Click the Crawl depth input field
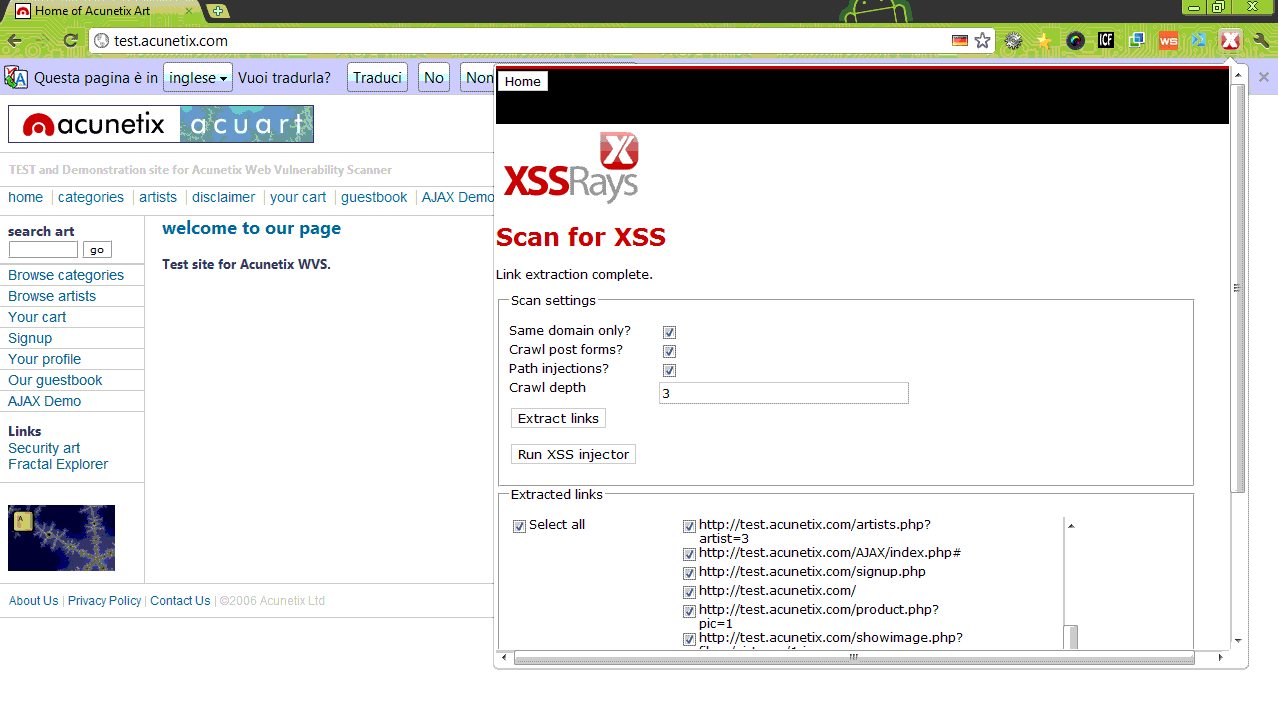The height and width of the screenshot is (707, 1278). pos(784,393)
